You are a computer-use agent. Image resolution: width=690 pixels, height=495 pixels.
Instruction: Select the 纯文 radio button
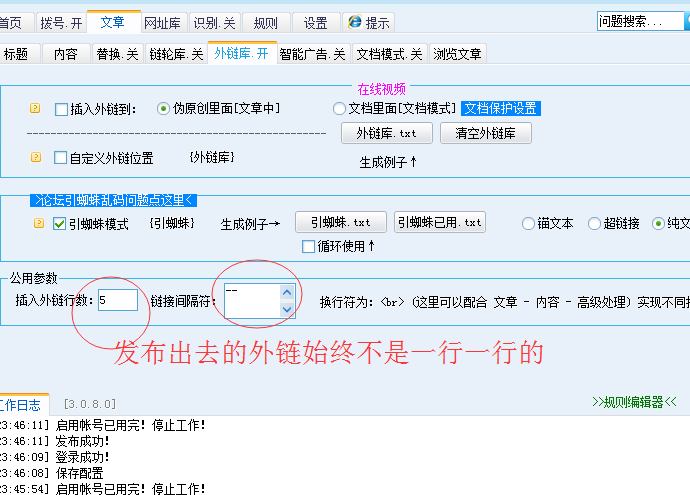(658, 224)
